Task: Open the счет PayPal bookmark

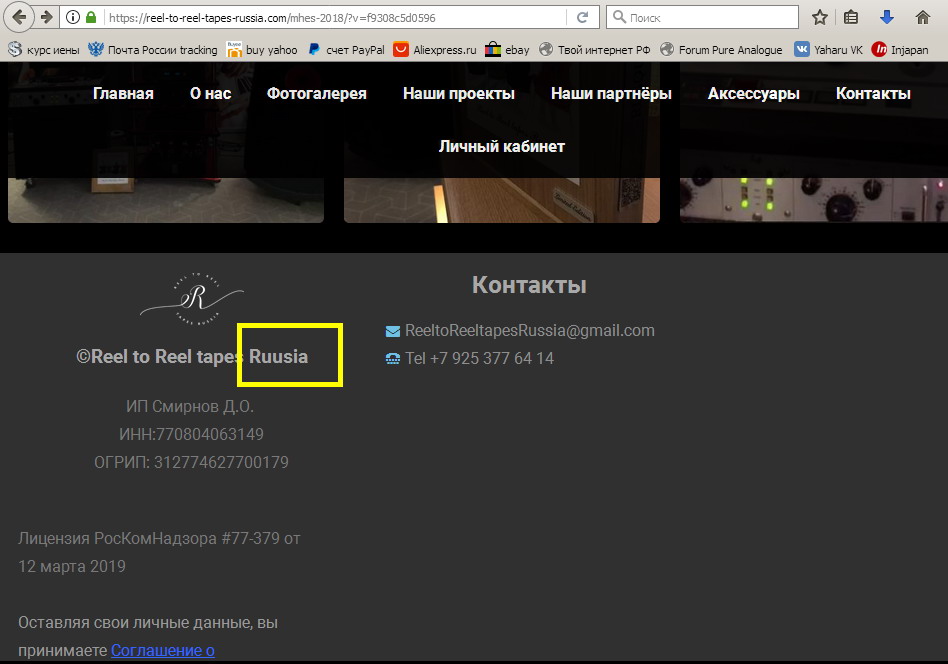Action: click(x=346, y=49)
